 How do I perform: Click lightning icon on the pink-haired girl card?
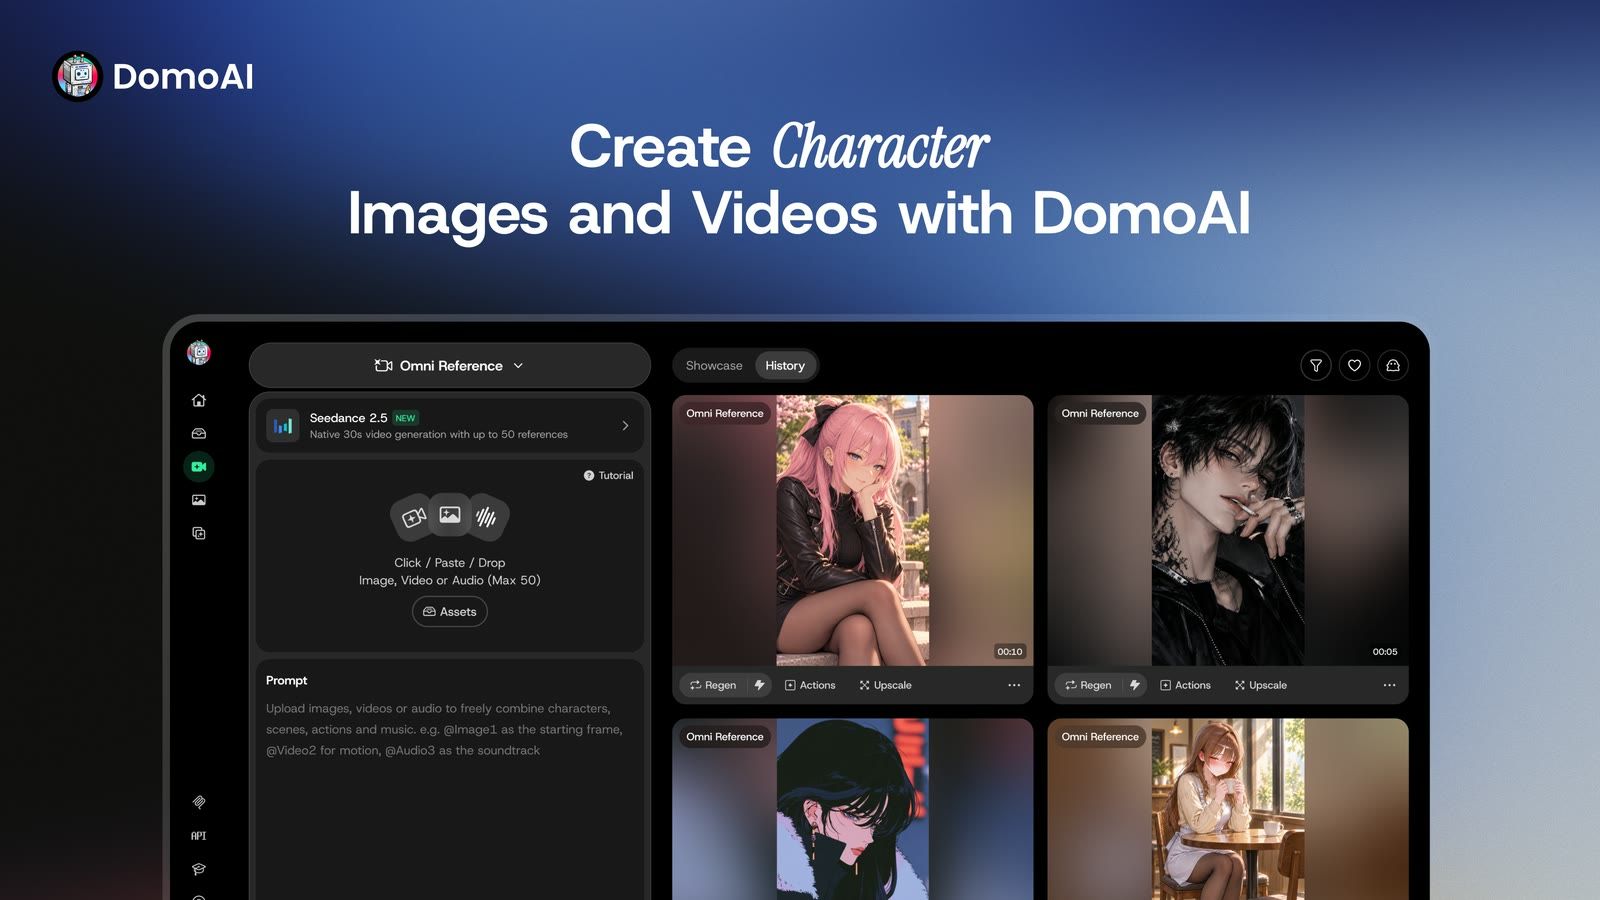point(759,685)
